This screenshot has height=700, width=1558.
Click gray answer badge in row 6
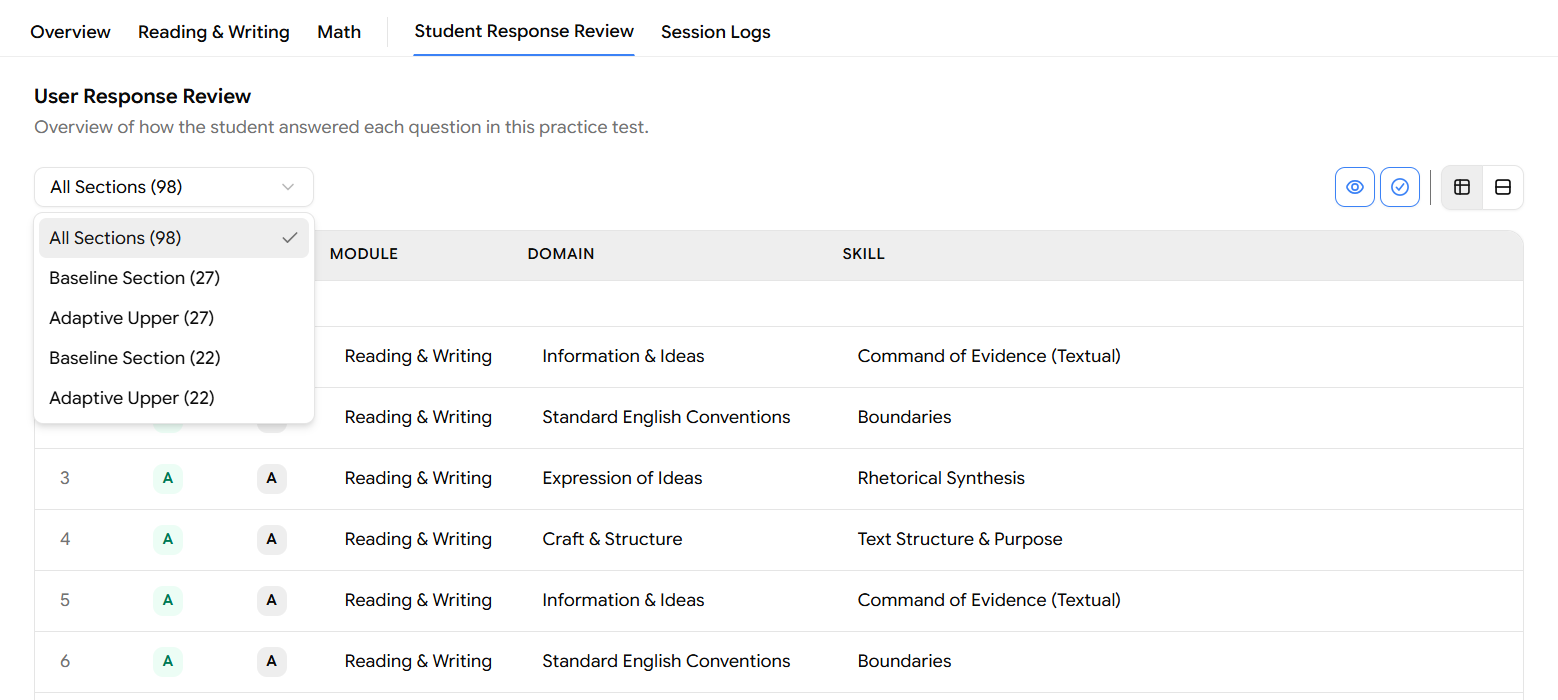click(x=272, y=661)
